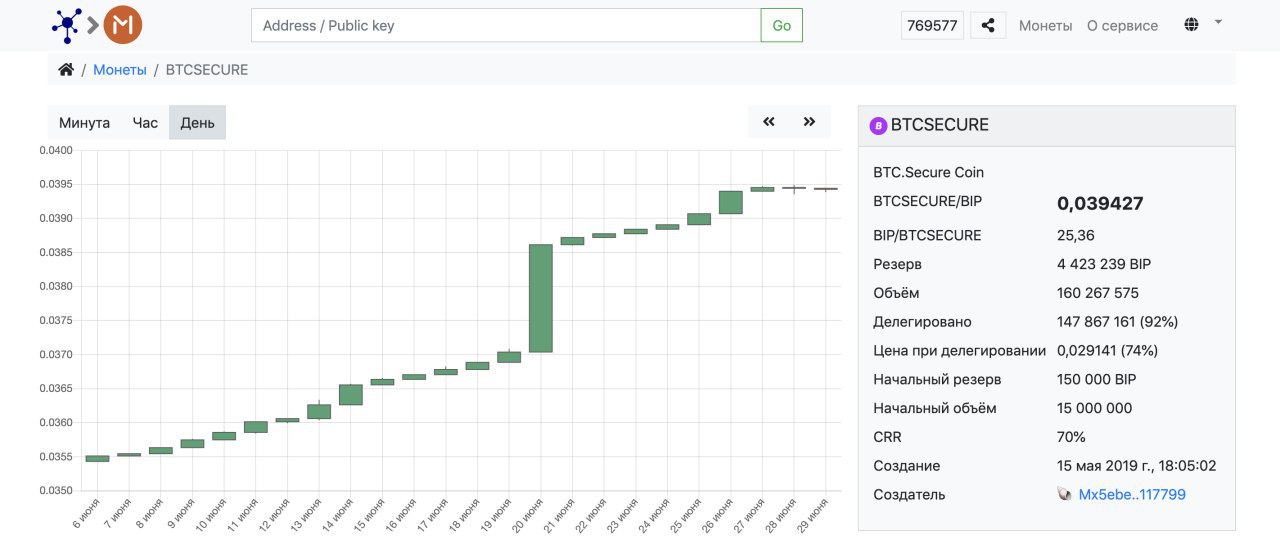The height and width of the screenshot is (549, 1280).
Task: Expand the language dropdown arrow
Action: pyautogui.click(x=1218, y=21)
